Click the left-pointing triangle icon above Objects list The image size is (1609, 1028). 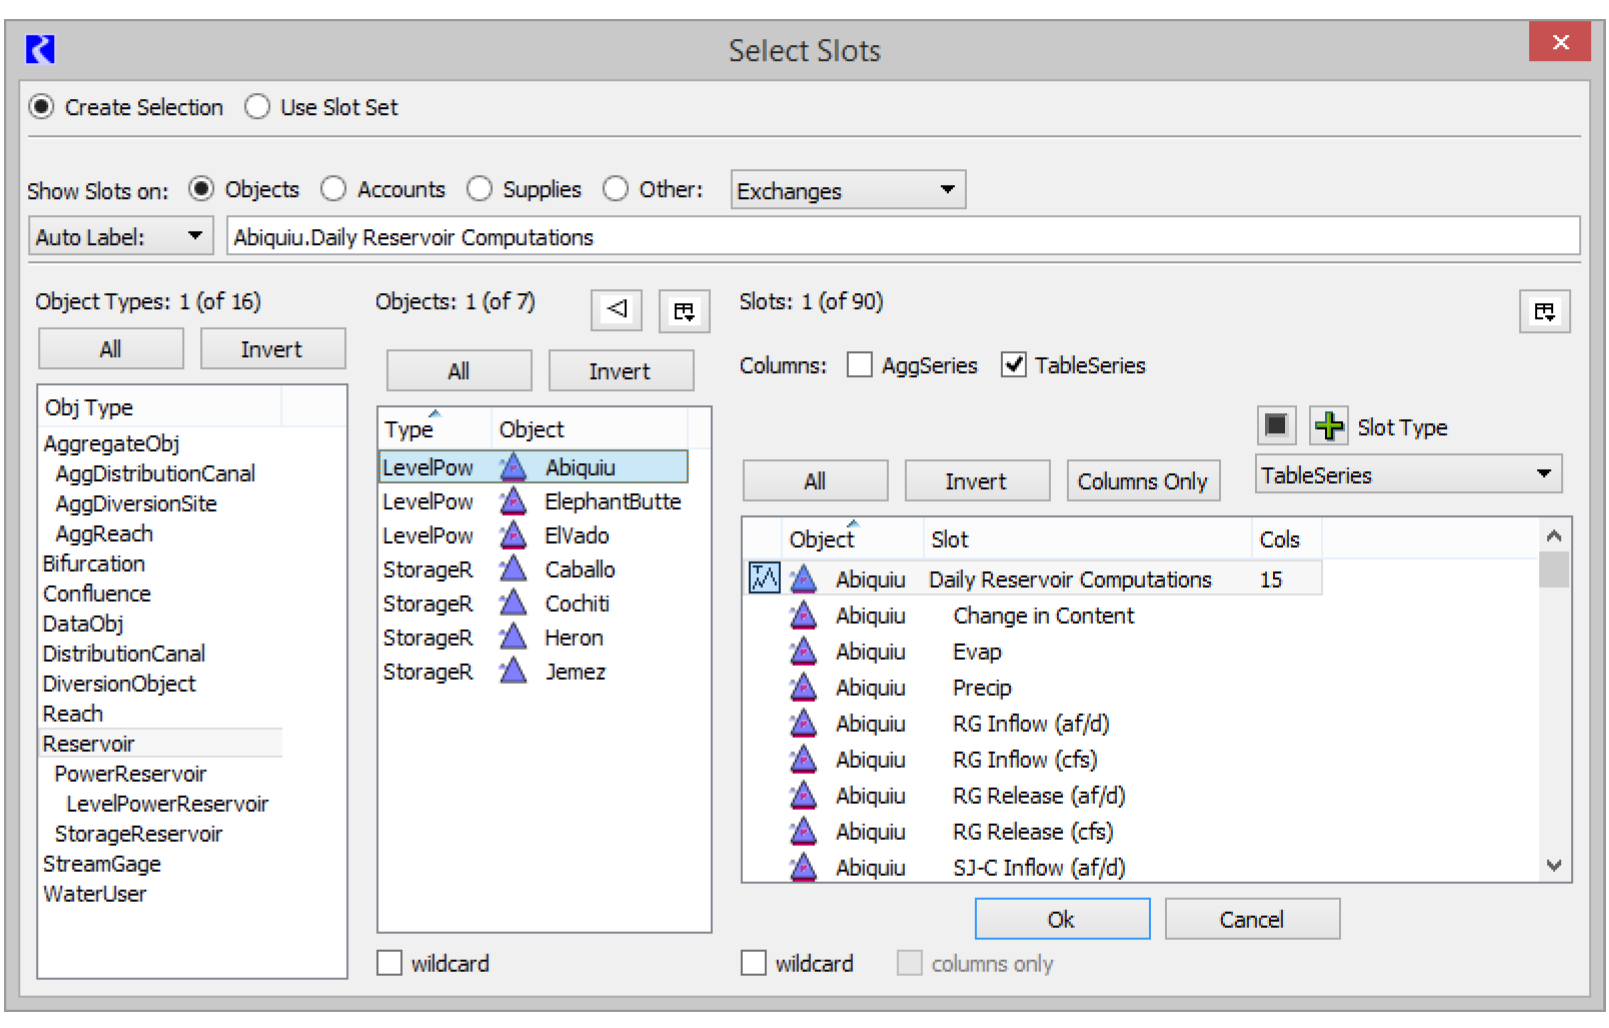616,310
